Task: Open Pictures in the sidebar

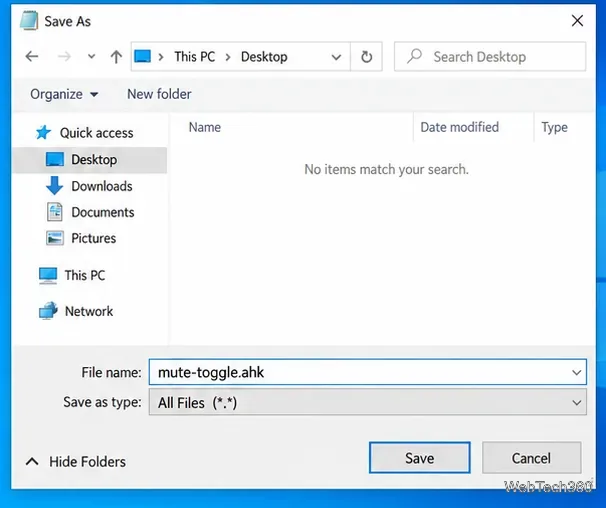Action: coord(94,238)
